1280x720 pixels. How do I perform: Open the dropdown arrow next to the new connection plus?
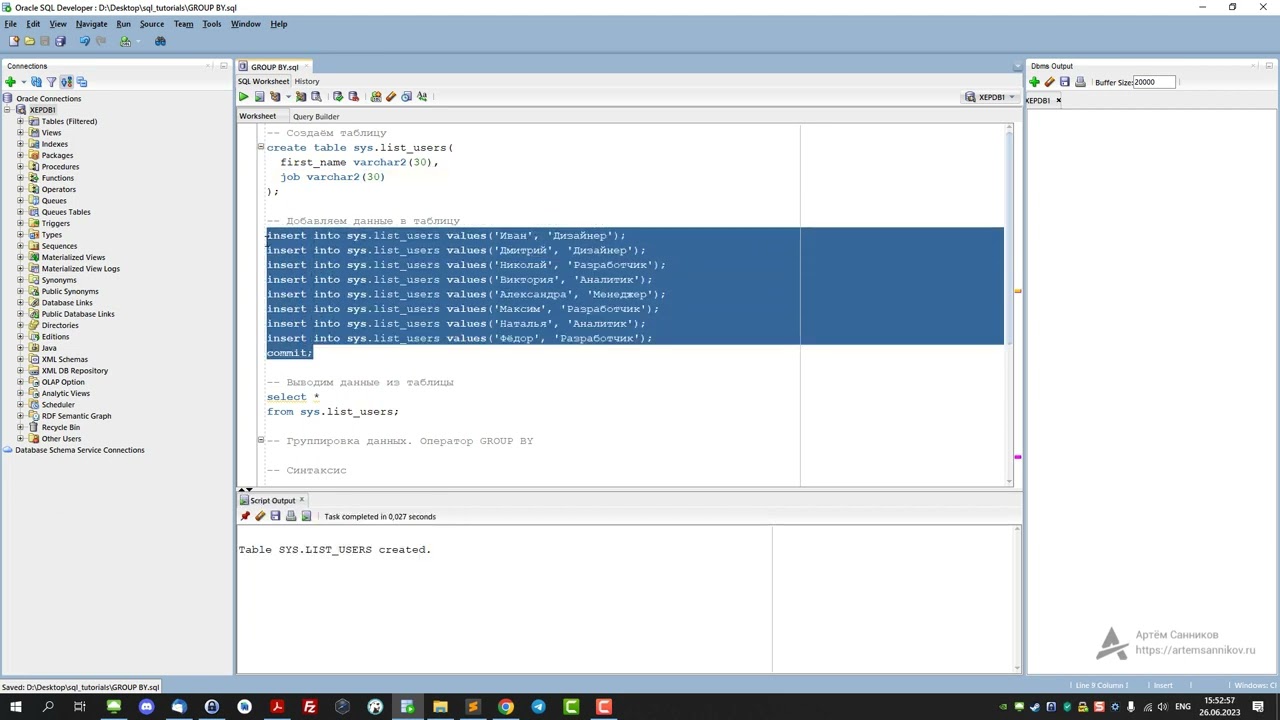tap(24, 82)
